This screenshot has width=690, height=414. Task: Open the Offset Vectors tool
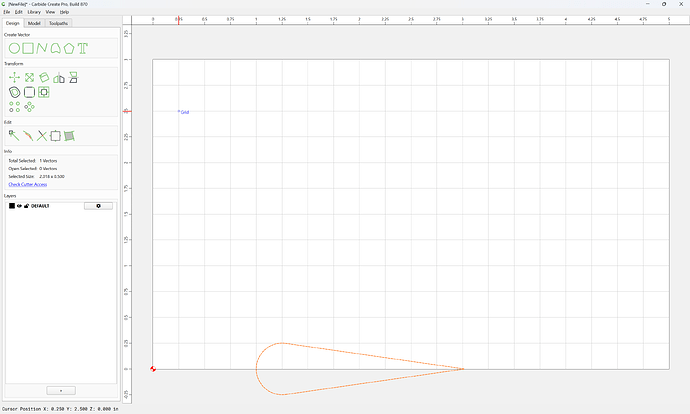point(15,92)
